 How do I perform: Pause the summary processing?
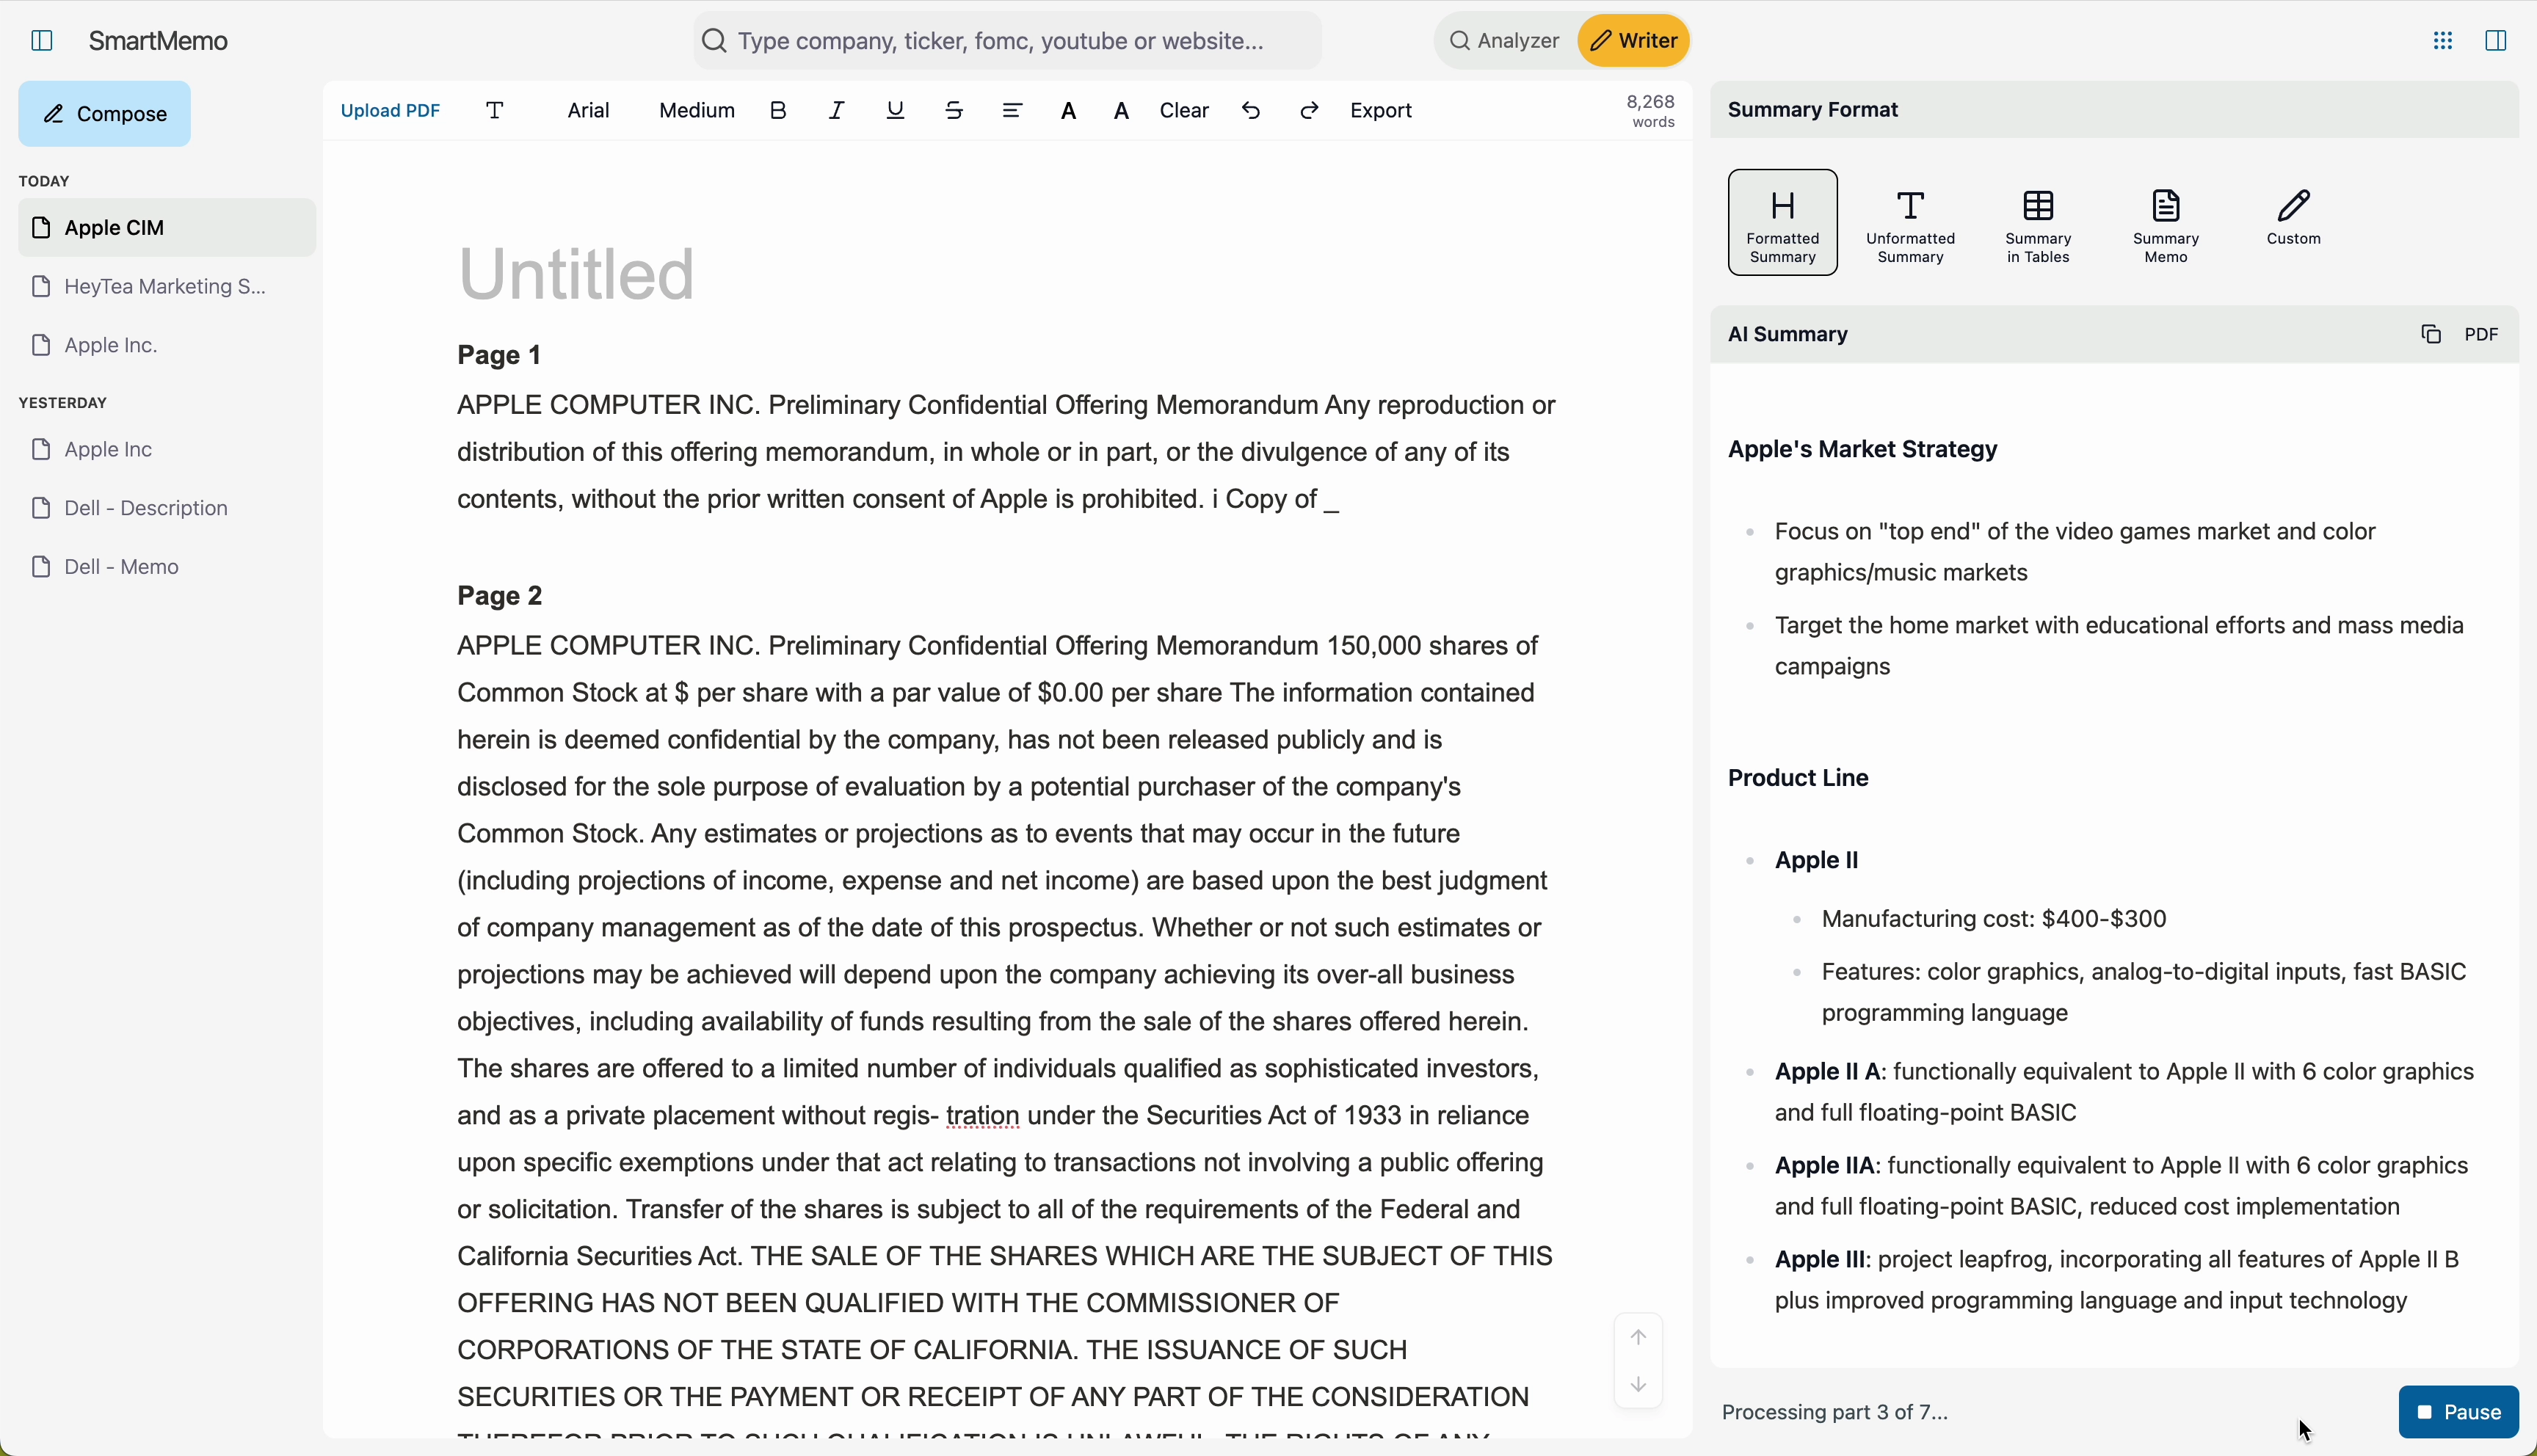tap(2458, 1412)
